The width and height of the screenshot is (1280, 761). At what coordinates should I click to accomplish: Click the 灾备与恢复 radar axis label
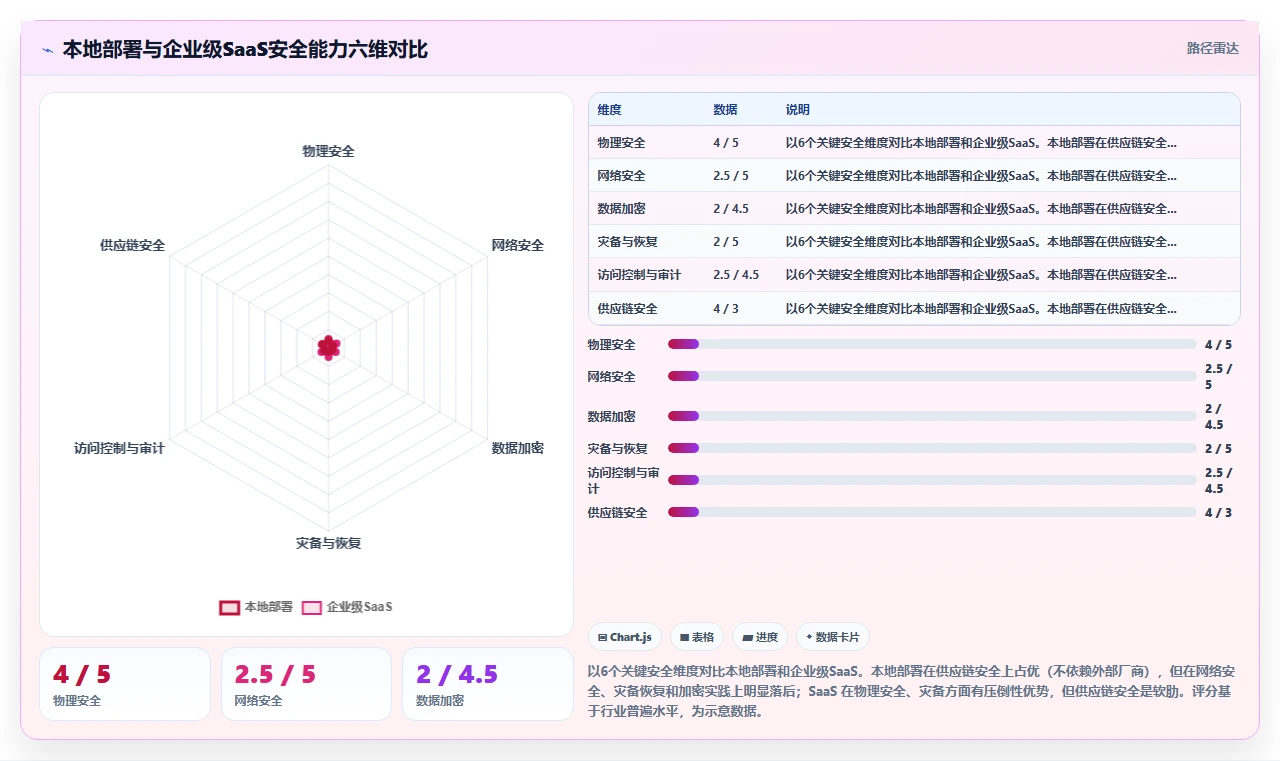pyautogui.click(x=329, y=543)
